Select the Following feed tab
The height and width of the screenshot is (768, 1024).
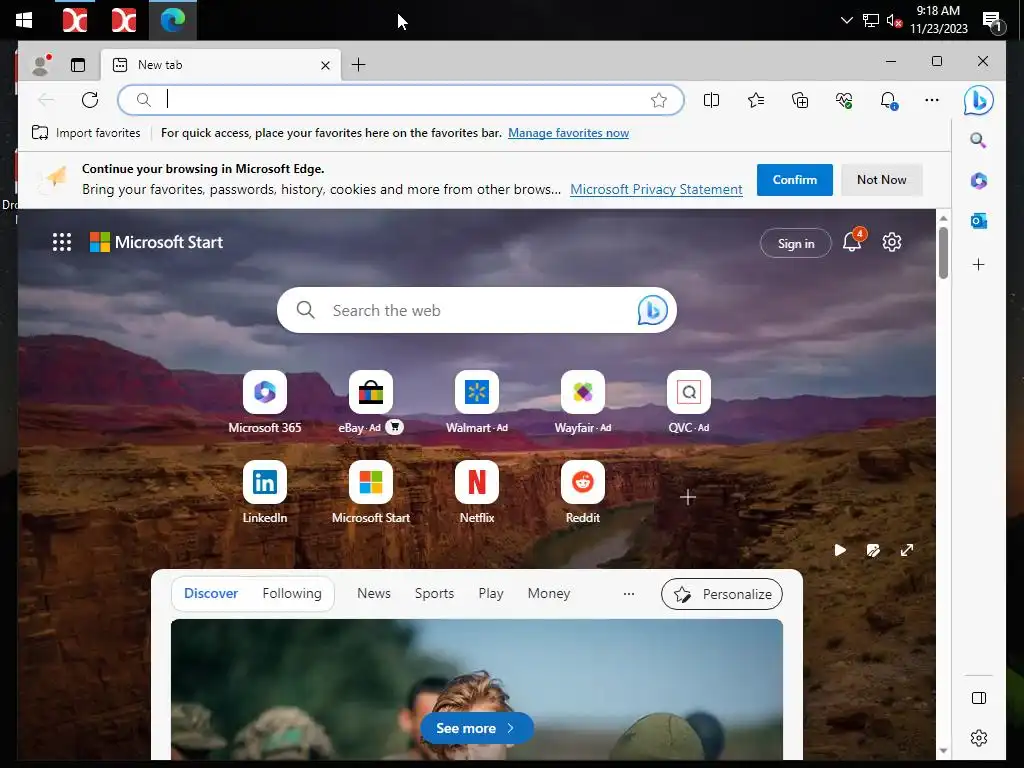(x=292, y=594)
